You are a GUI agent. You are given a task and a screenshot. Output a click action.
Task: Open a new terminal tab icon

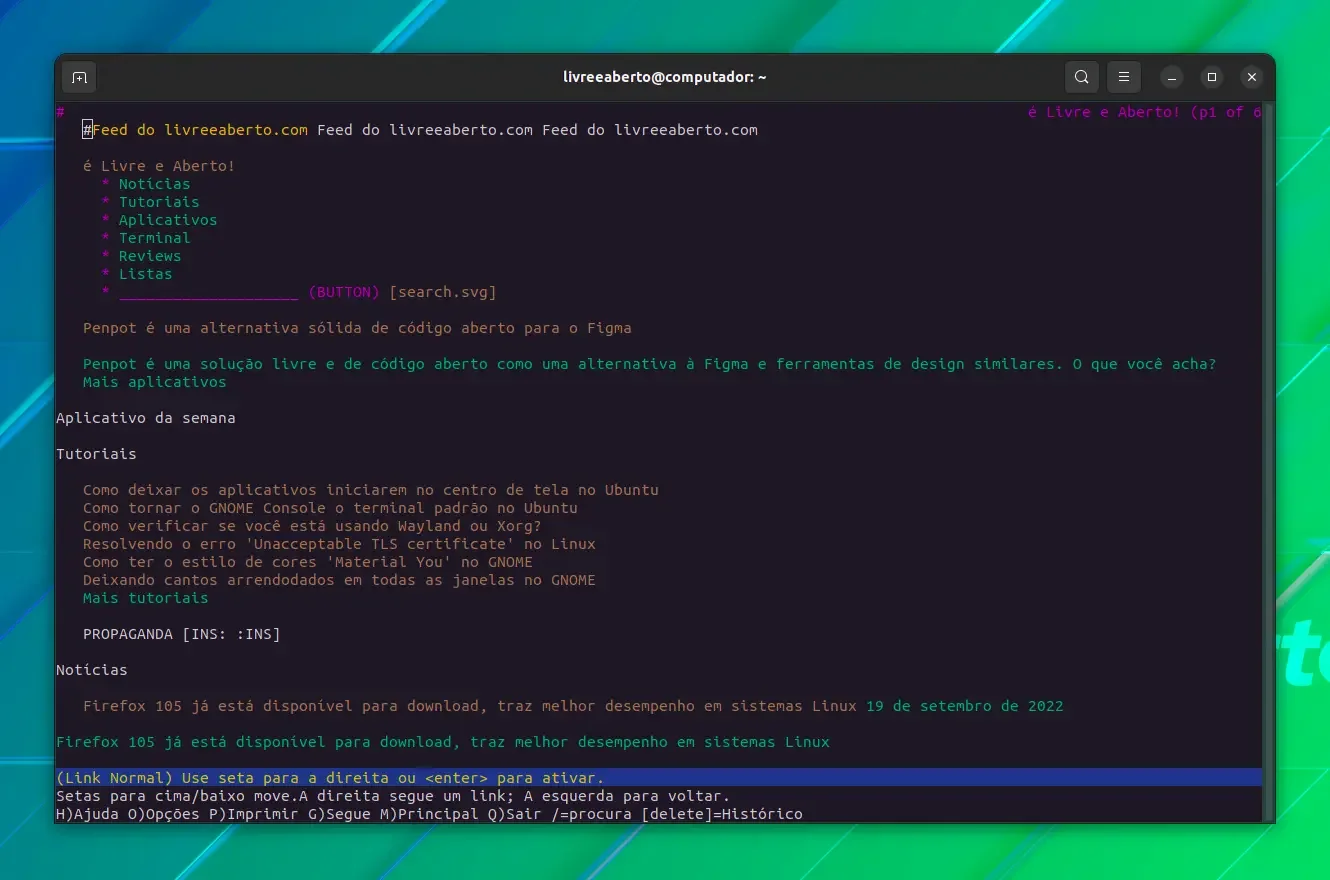point(79,77)
